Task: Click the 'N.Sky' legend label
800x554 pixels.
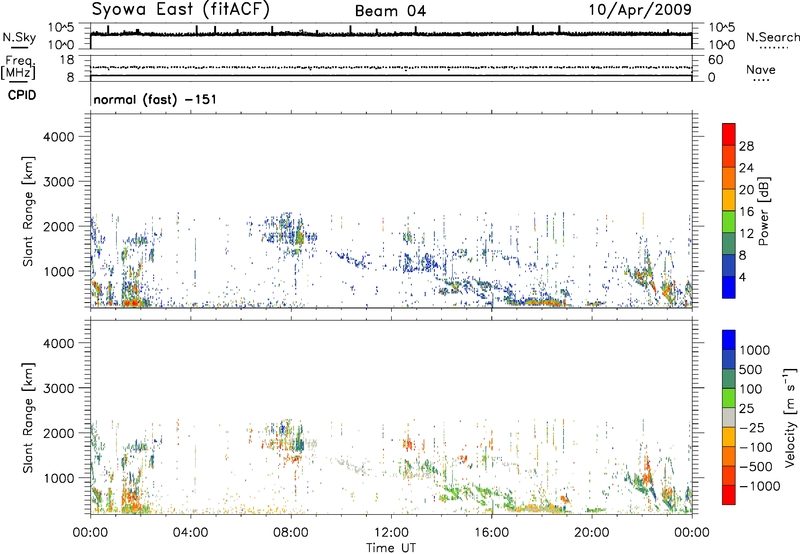Action: (x=19, y=37)
